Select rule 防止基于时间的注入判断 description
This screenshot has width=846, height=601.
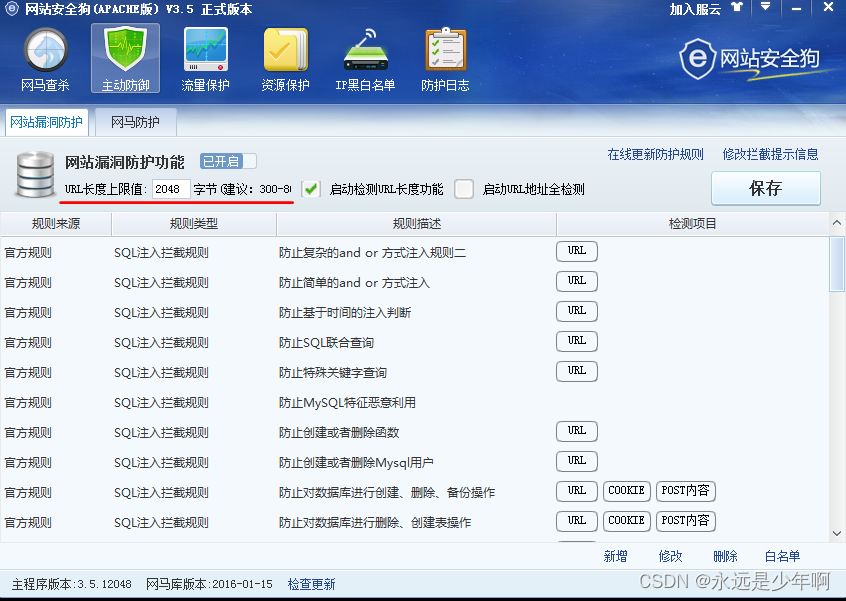(x=345, y=313)
